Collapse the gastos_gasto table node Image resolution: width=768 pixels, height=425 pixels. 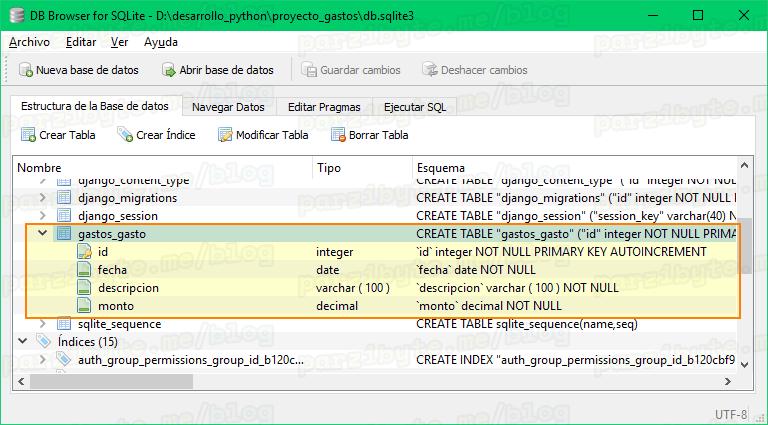tap(42, 234)
